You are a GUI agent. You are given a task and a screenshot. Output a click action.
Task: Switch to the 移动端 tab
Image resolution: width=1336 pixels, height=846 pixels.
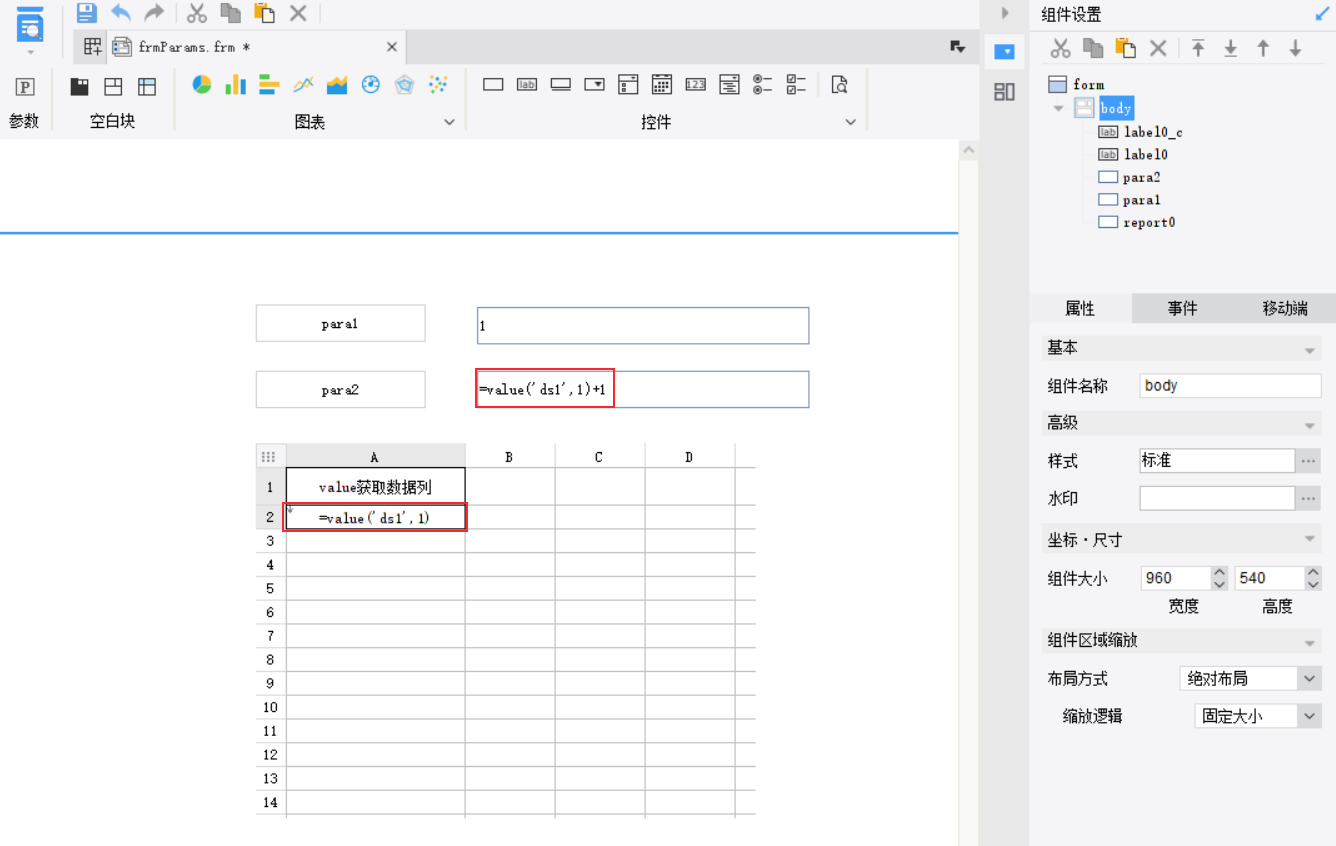click(x=1285, y=309)
